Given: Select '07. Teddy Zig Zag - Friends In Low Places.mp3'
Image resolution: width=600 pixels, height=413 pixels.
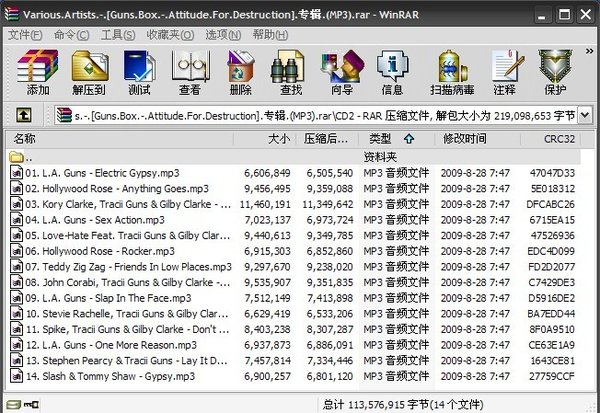Looking at the screenshot, I should [293, 266].
